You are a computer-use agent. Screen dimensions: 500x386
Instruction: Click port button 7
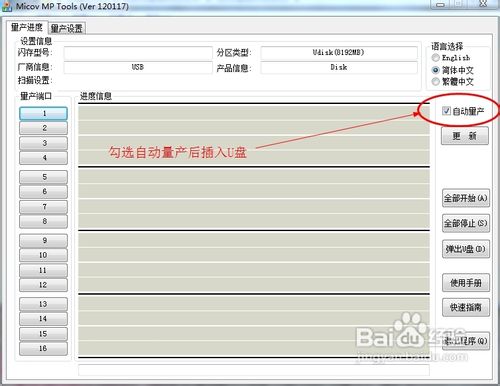tap(44, 207)
